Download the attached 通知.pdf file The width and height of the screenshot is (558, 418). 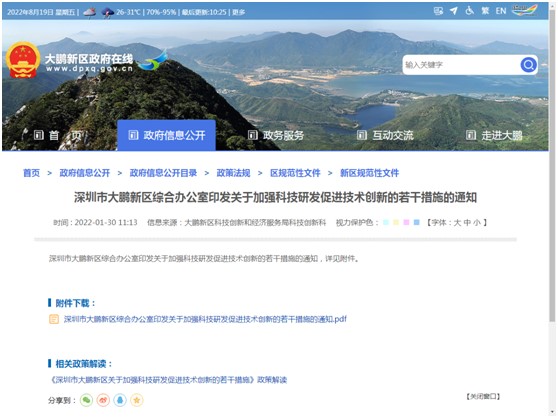(x=205, y=319)
